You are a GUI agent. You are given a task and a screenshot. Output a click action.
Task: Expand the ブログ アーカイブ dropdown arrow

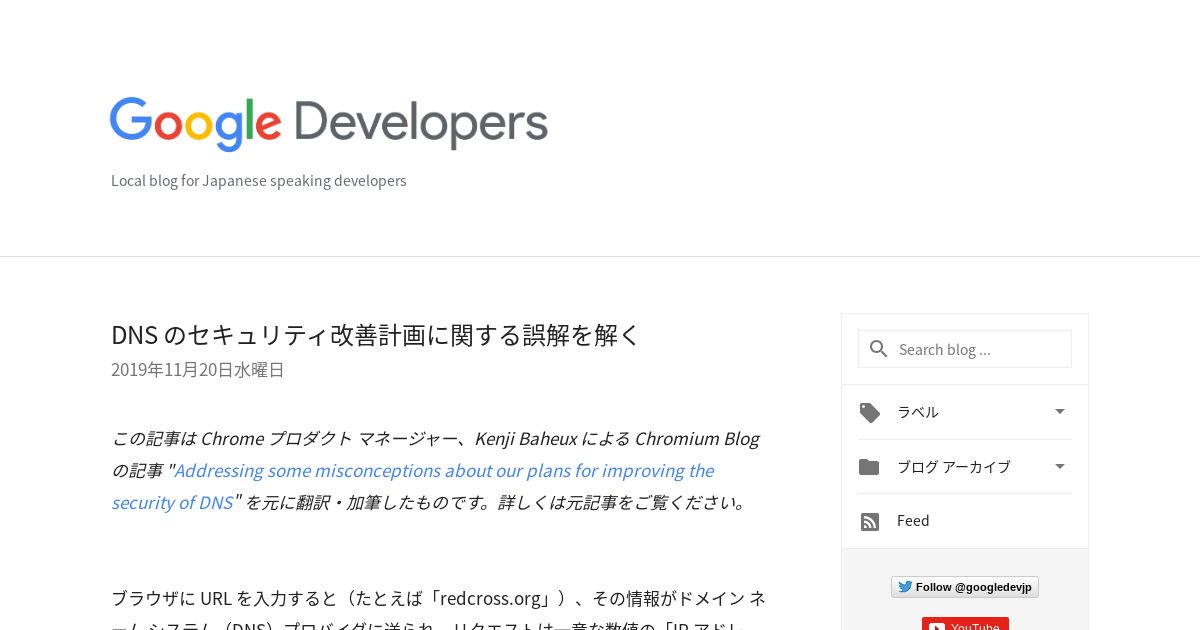pyautogui.click(x=1060, y=466)
